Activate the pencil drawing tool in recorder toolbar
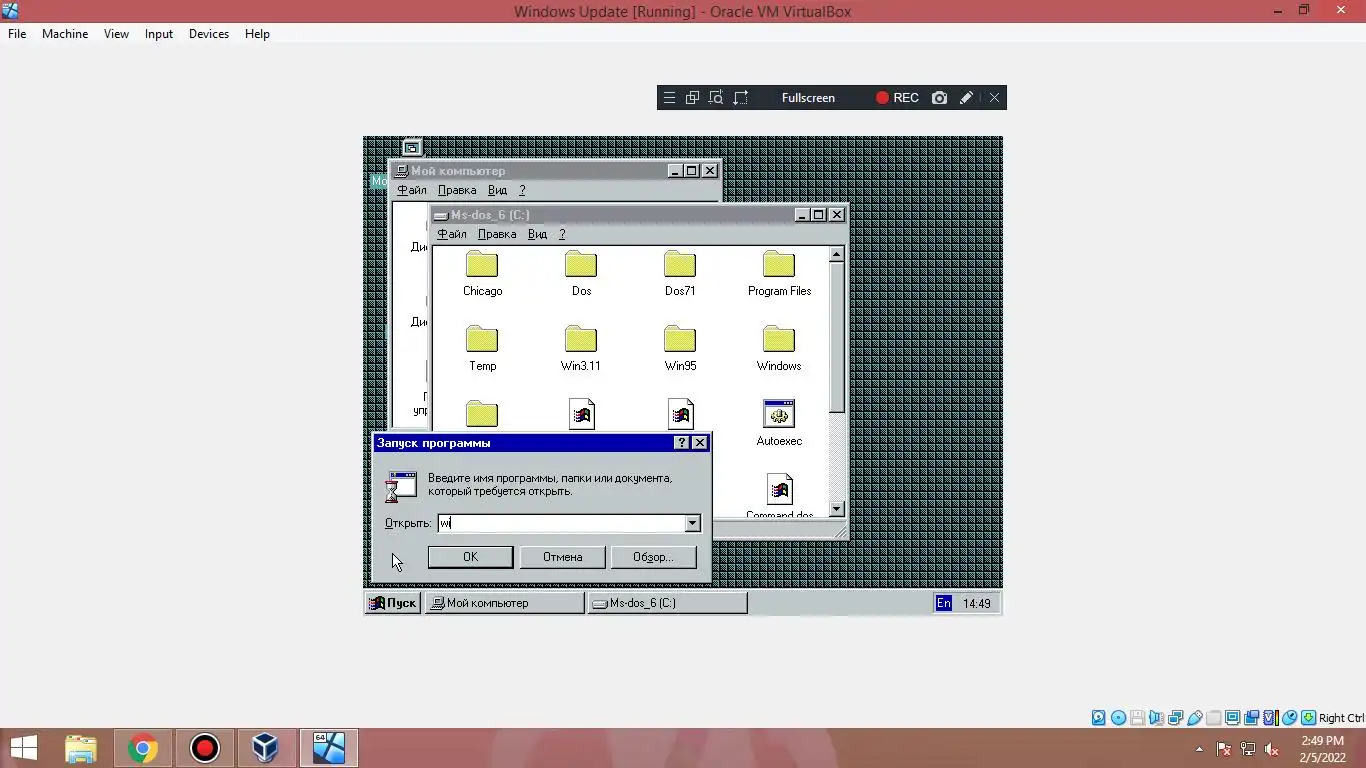 point(966,98)
